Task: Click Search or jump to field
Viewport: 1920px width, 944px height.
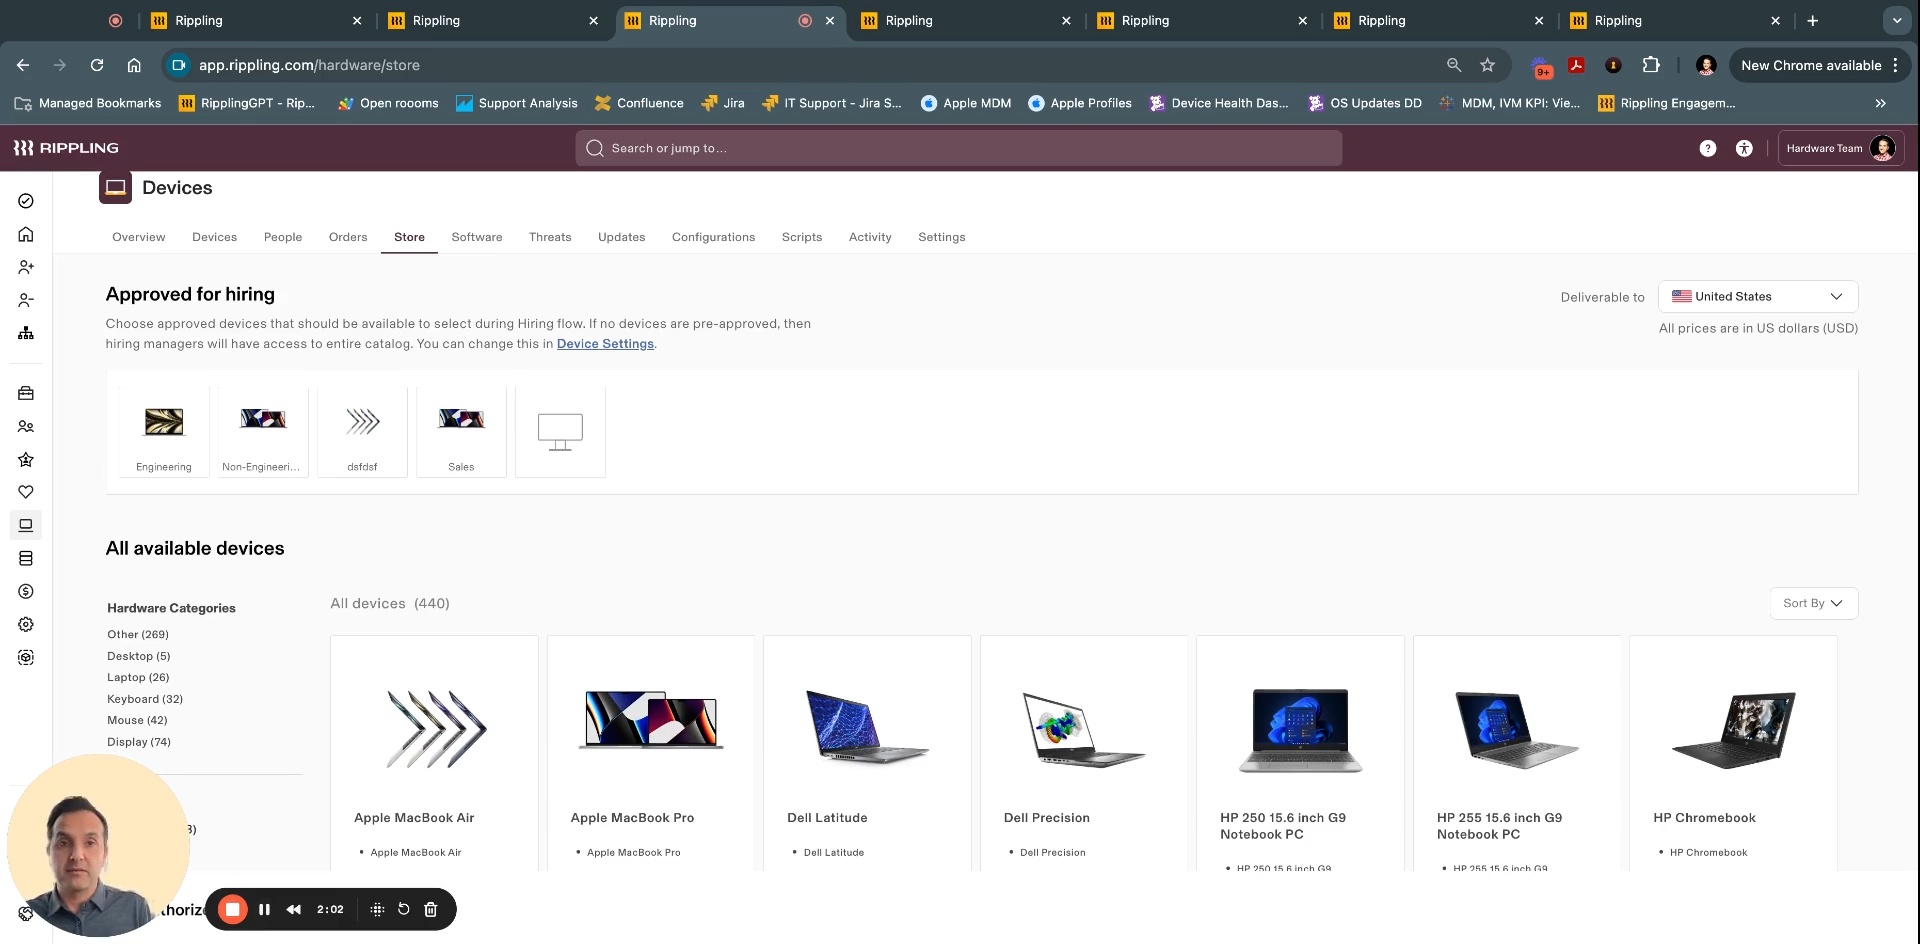Action: tap(958, 148)
